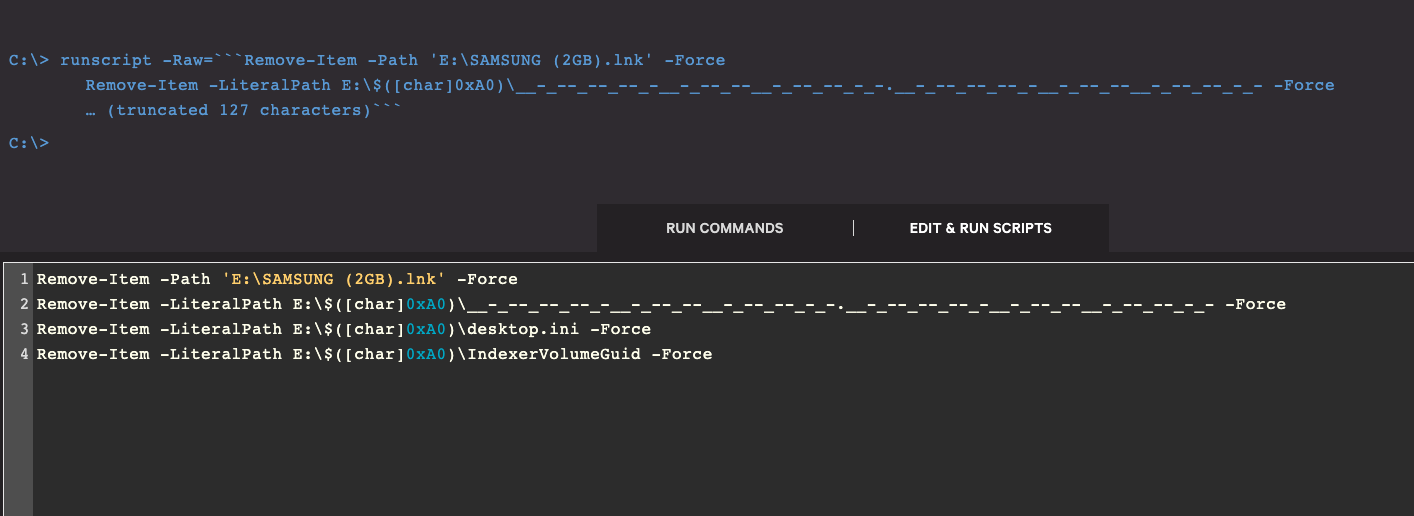Viewport: 1414px width, 516px height.
Task: Click -Path parameter in editor line 1
Action: 186,279
